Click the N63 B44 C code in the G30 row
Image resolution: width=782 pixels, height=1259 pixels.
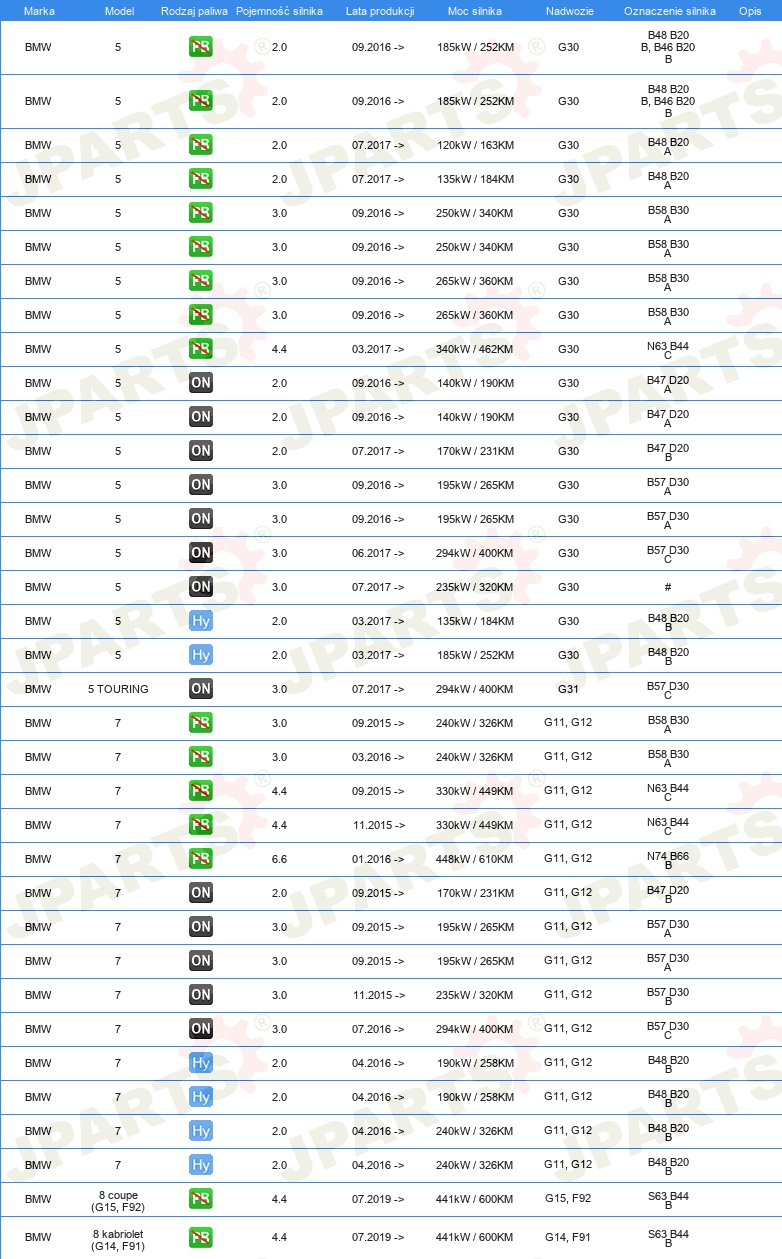click(668, 350)
